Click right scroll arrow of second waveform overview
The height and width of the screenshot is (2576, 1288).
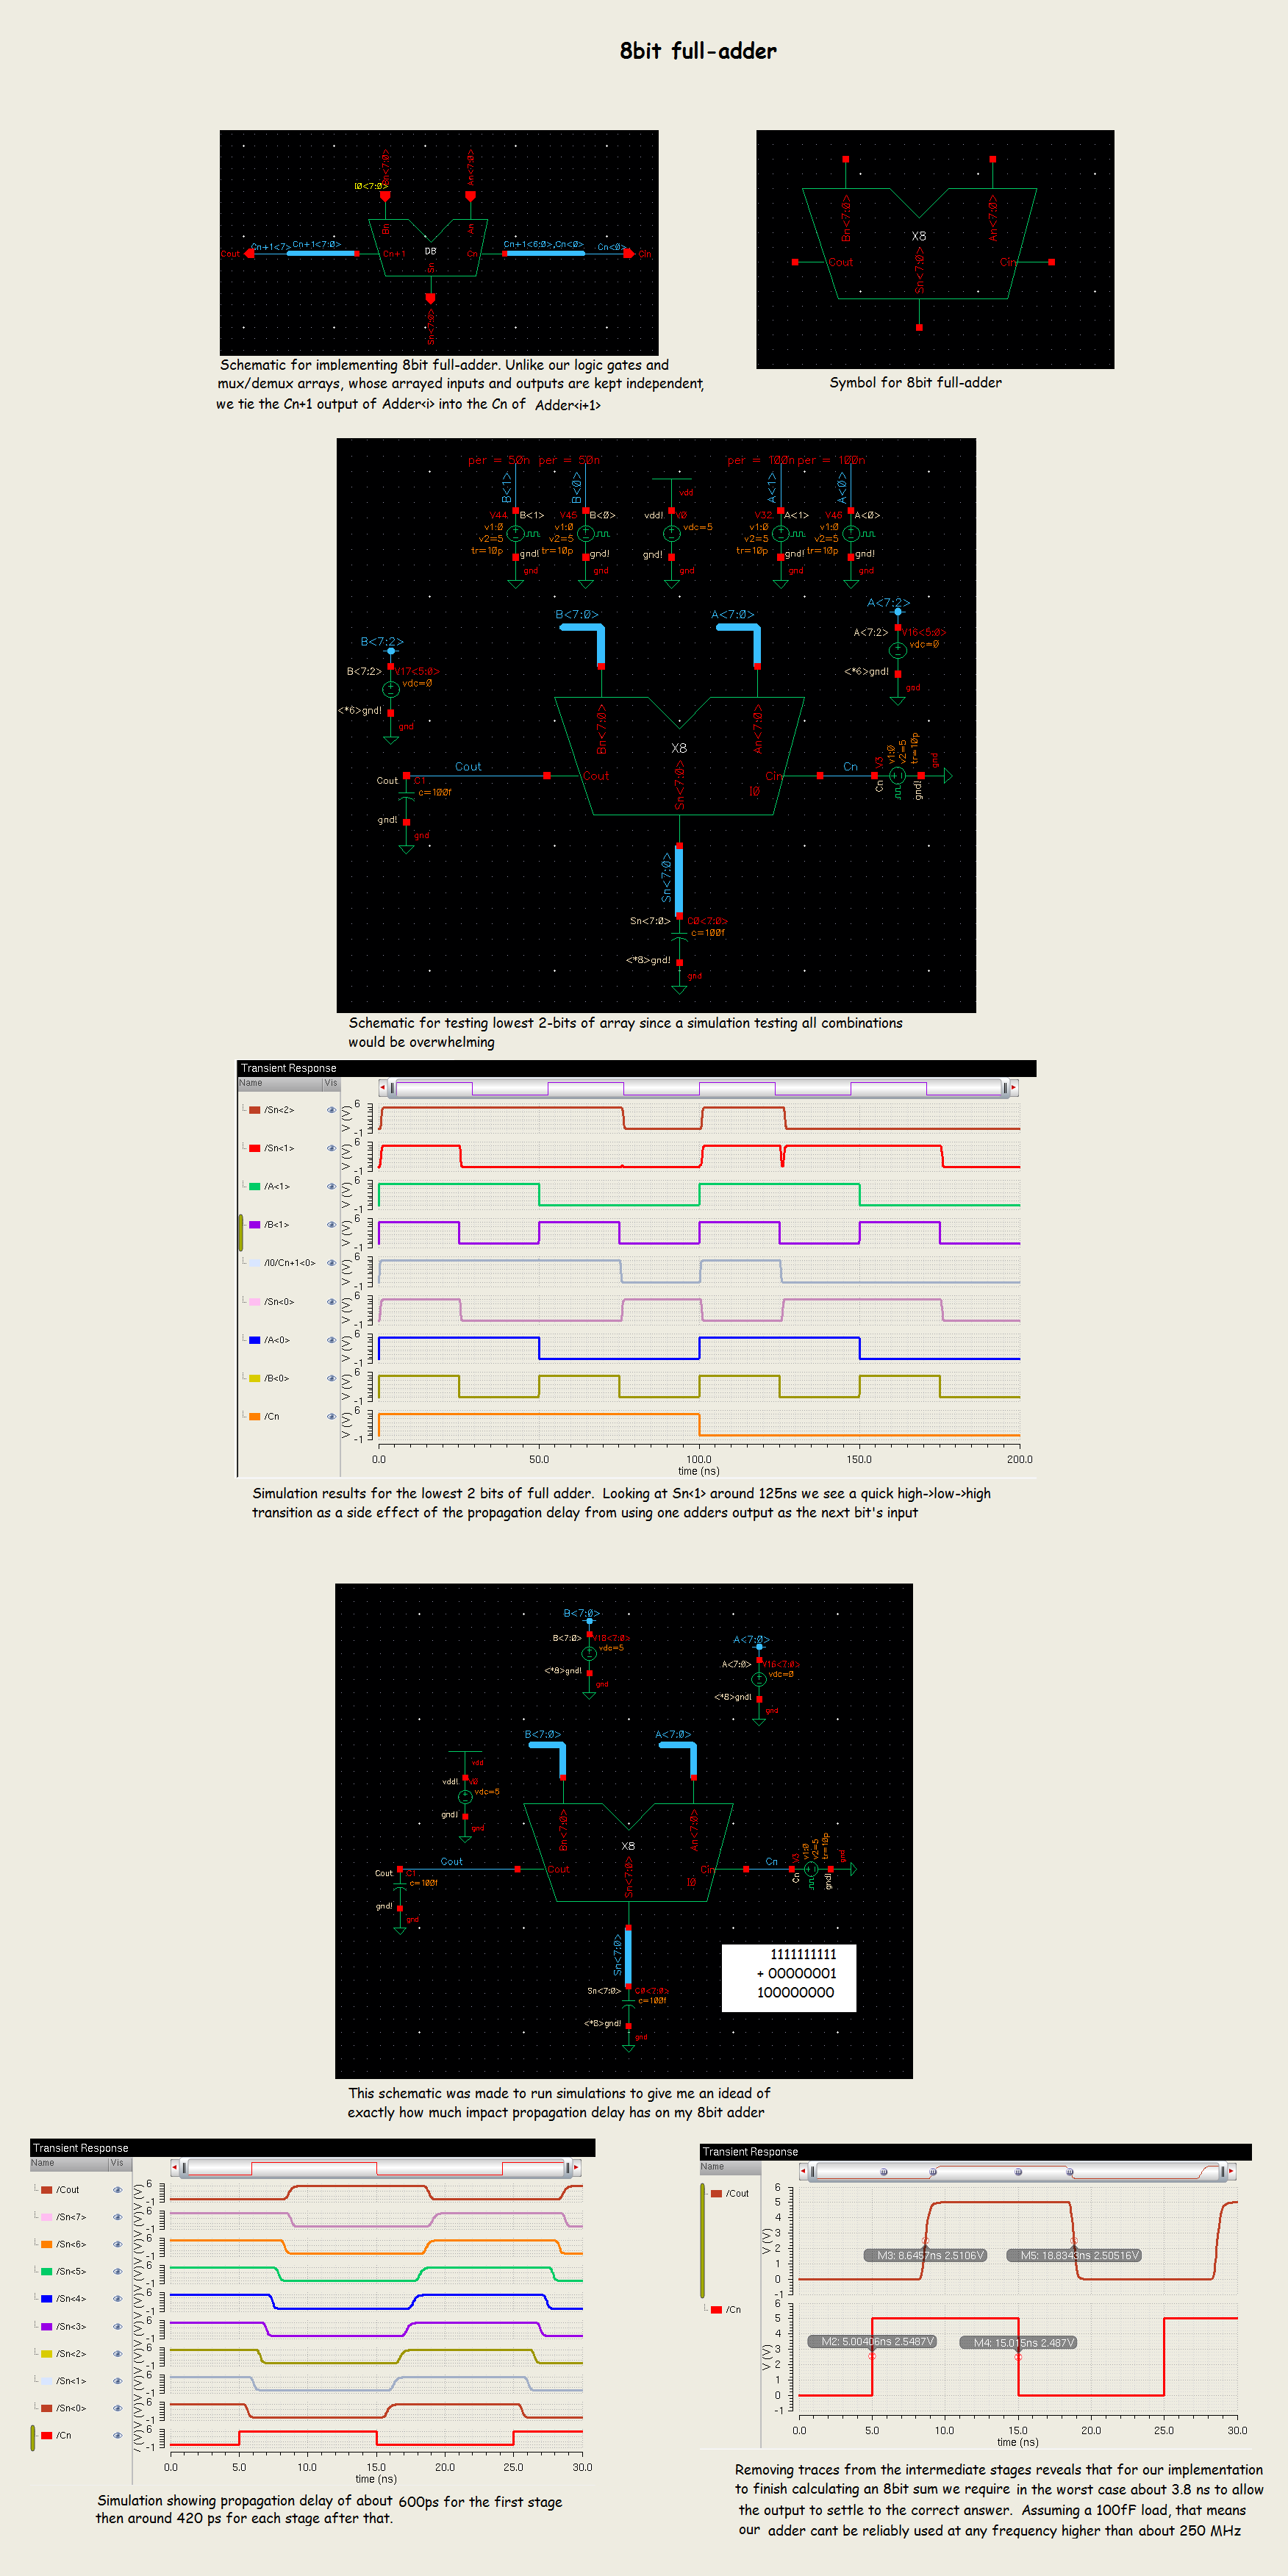coord(576,2168)
